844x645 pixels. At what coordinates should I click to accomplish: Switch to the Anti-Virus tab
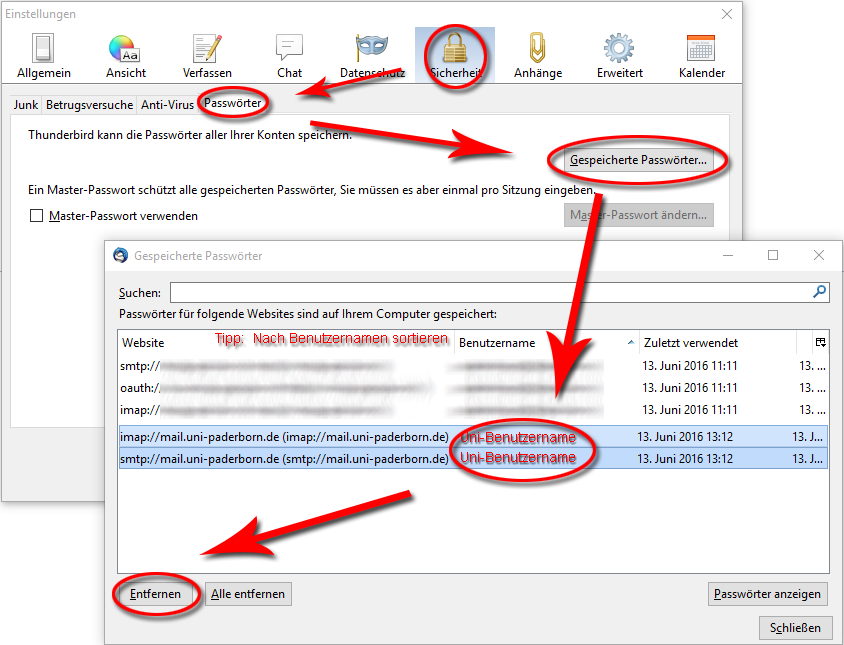[167, 104]
